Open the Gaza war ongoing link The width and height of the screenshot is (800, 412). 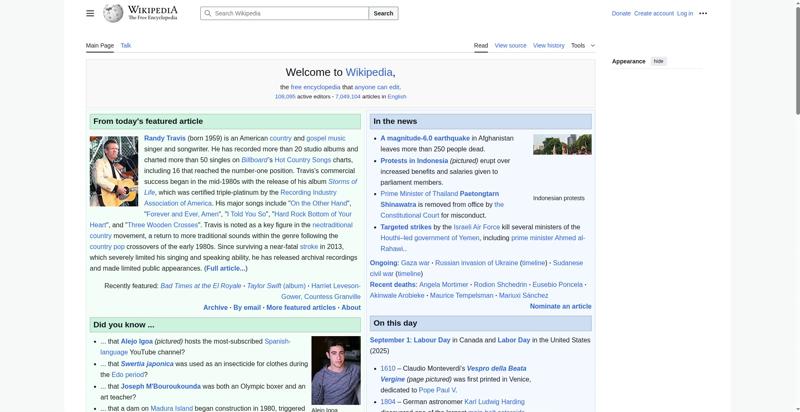pos(415,263)
